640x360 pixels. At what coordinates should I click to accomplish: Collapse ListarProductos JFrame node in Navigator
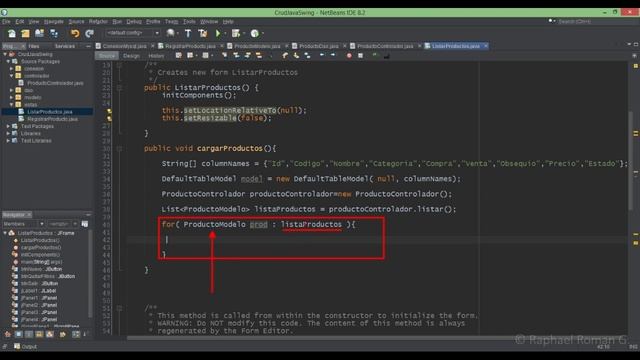coord(5,233)
